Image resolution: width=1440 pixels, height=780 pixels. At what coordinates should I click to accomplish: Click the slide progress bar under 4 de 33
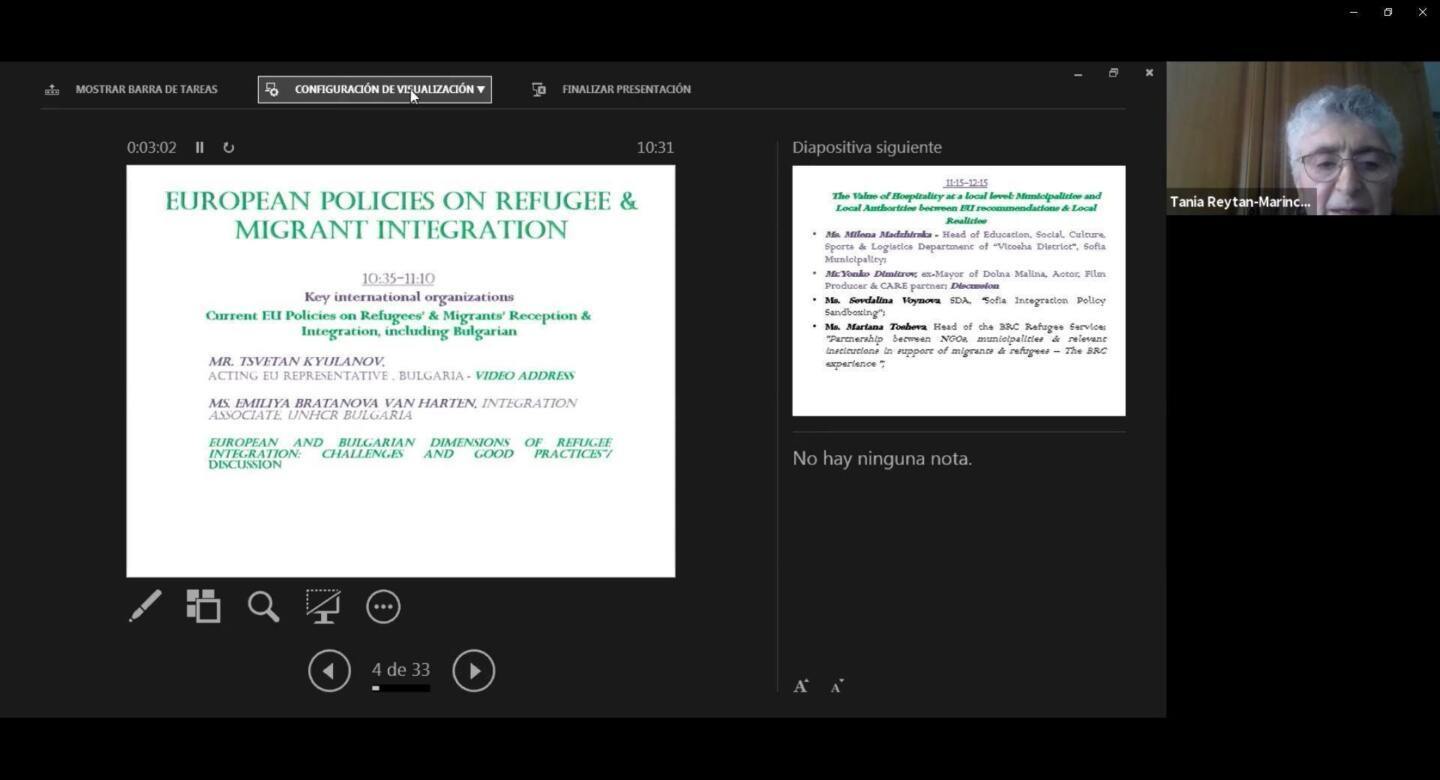tap(401, 688)
